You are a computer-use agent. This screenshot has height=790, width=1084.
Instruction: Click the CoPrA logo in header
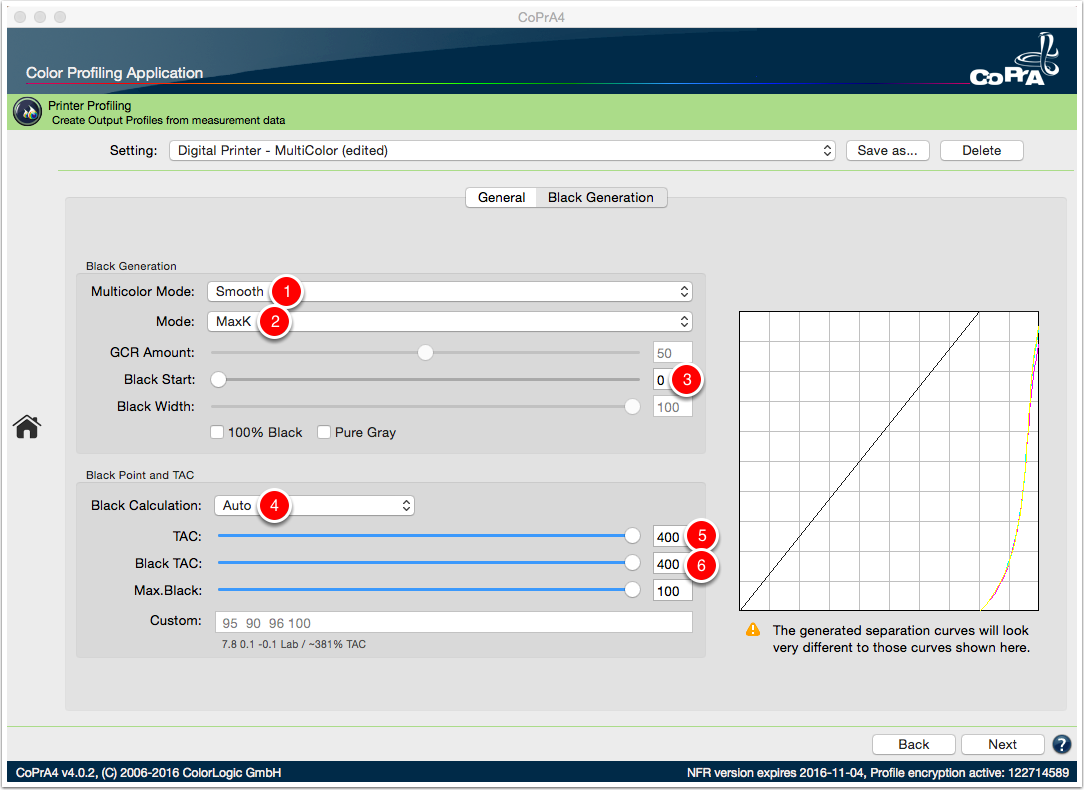pyautogui.click(x=1014, y=61)
